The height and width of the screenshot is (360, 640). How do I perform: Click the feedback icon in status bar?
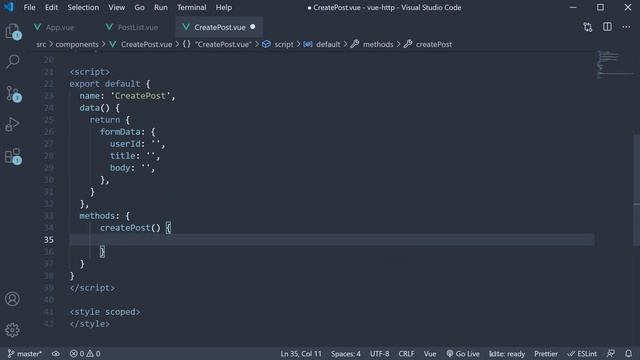(611, 353)
